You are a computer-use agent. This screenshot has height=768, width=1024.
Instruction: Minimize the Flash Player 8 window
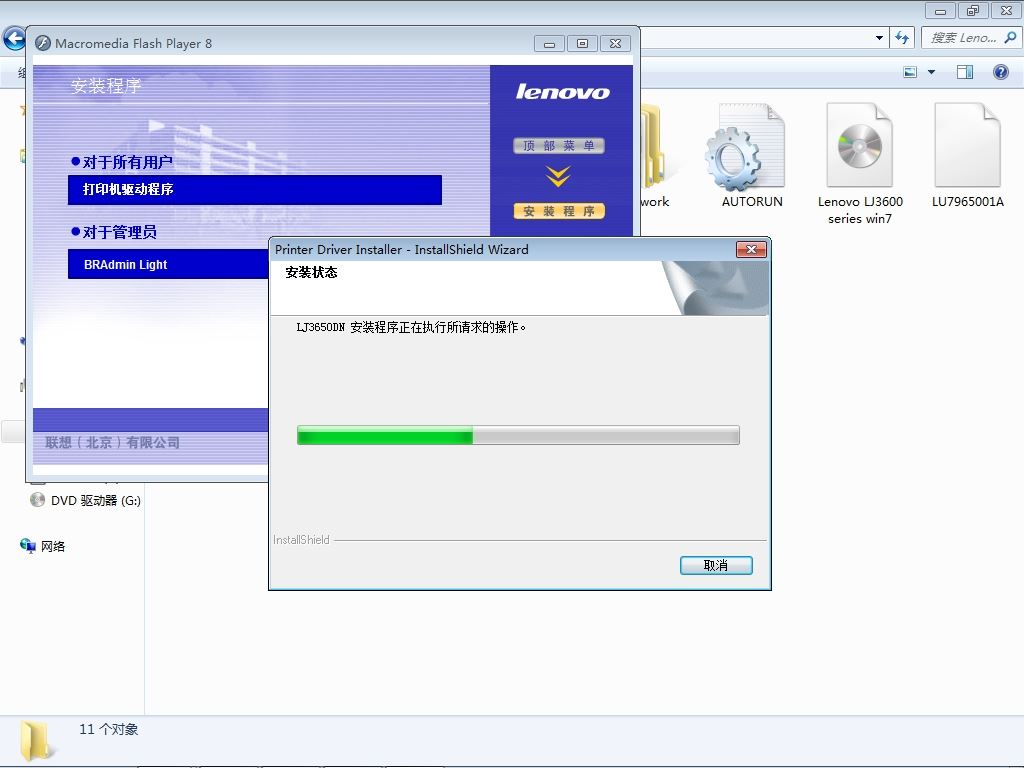point(549,44)
